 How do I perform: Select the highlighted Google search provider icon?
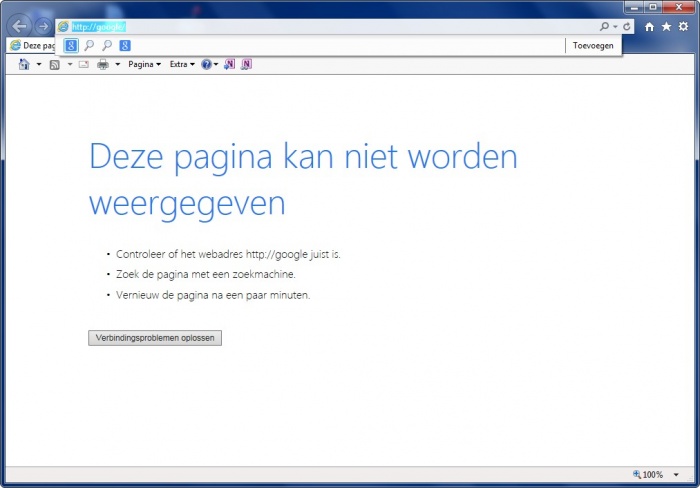point(71,45)
